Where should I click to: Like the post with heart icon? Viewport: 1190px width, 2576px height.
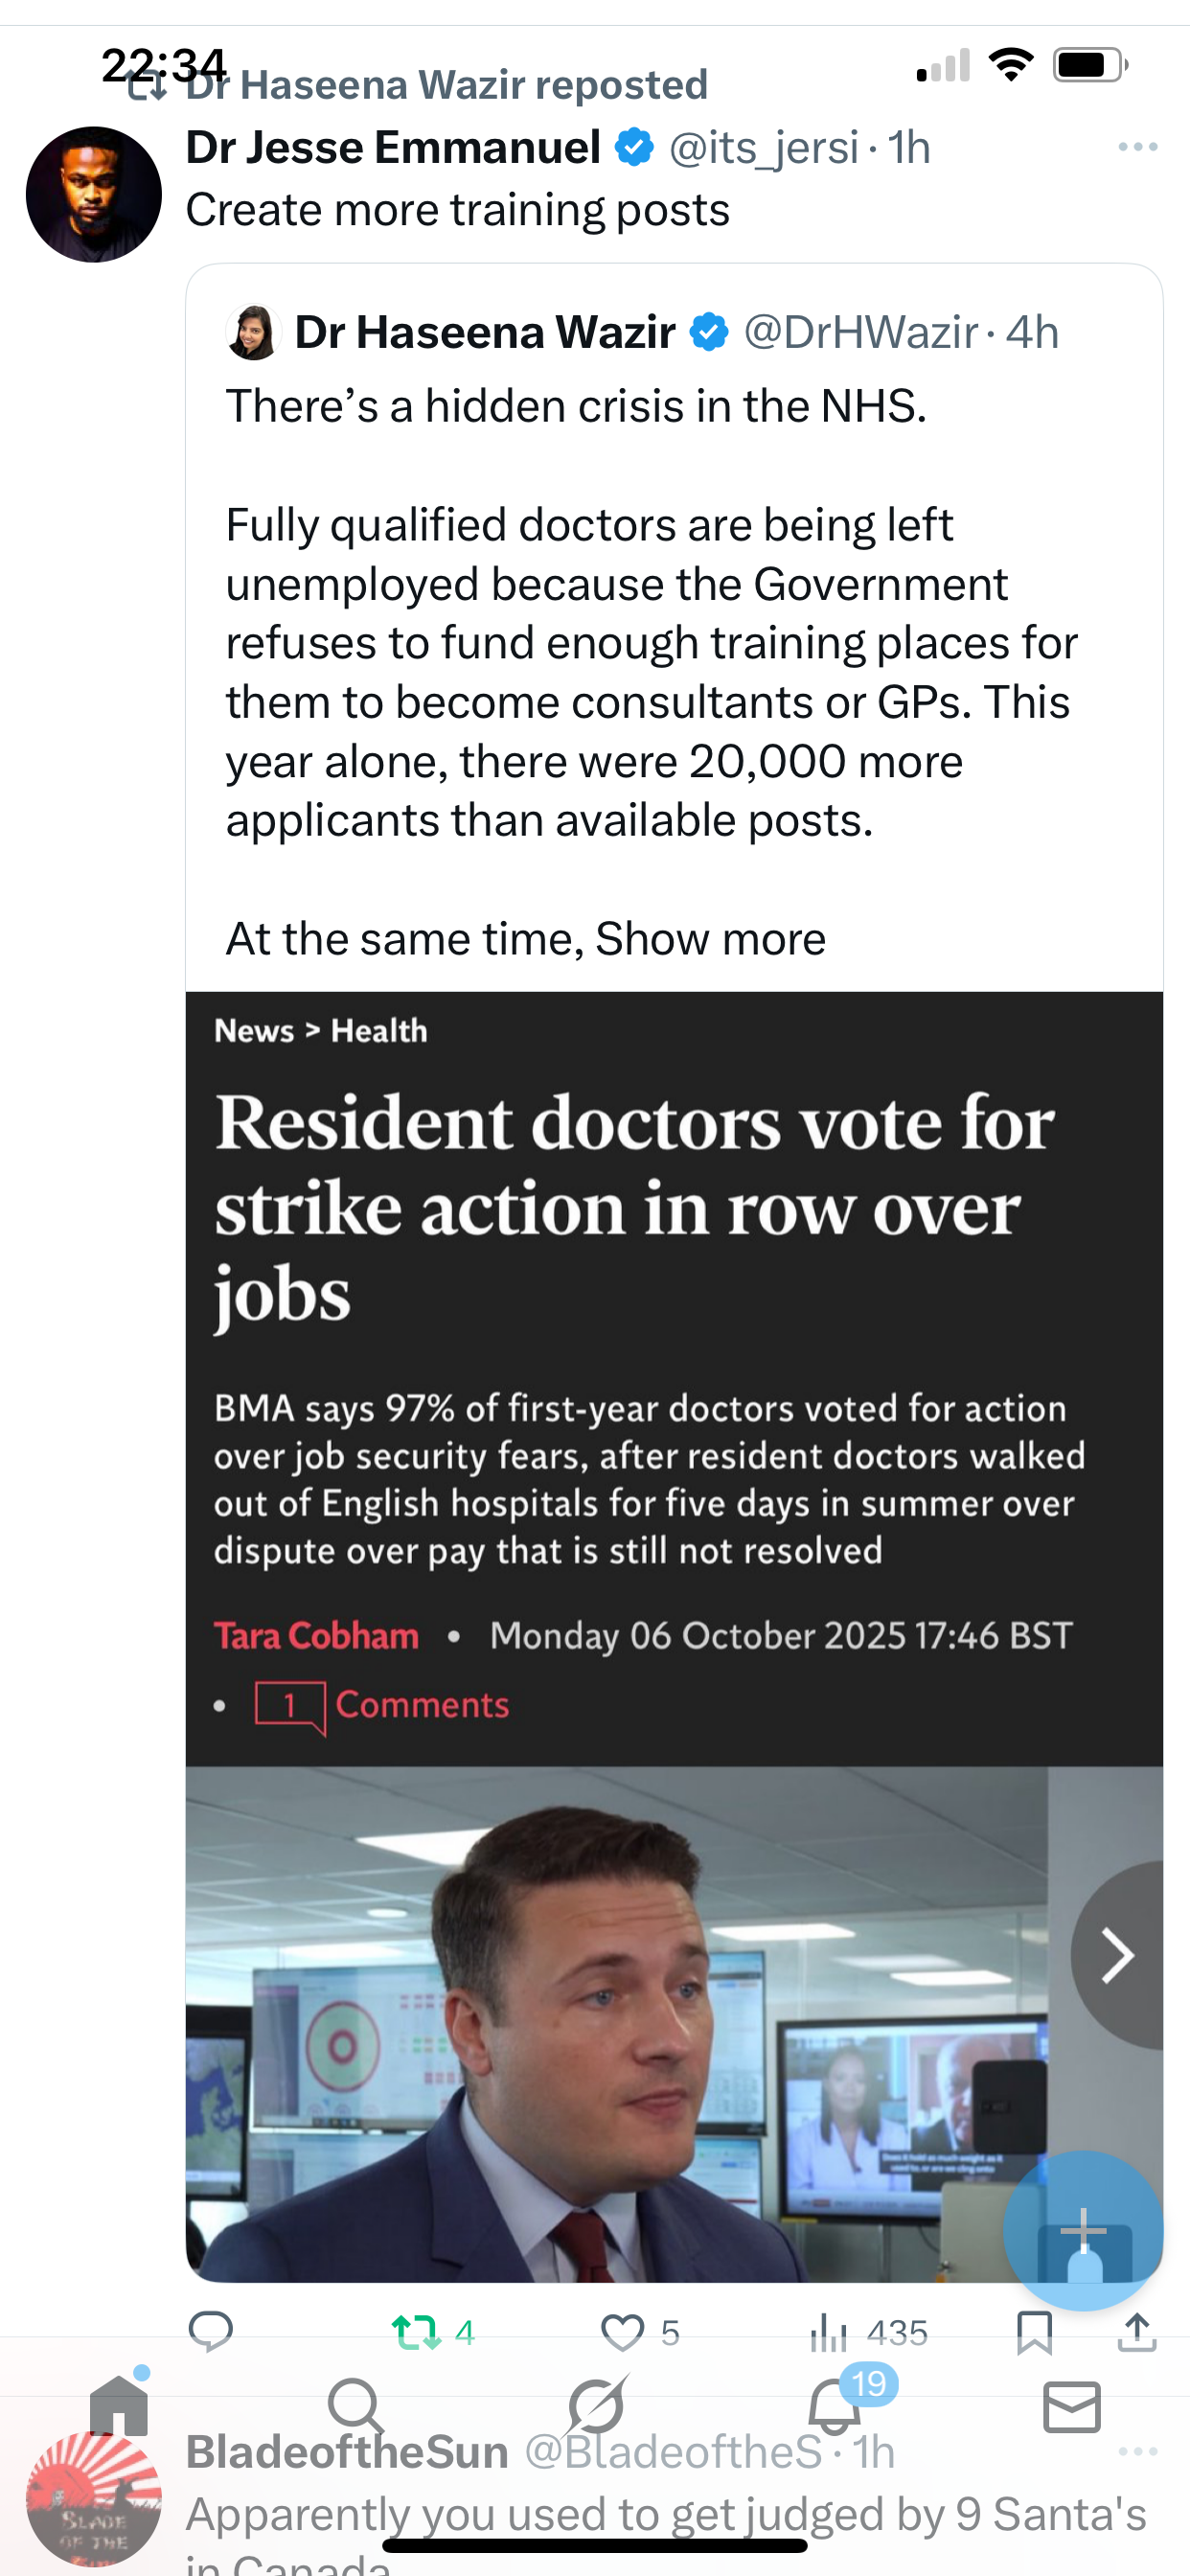pos(622,2332)
